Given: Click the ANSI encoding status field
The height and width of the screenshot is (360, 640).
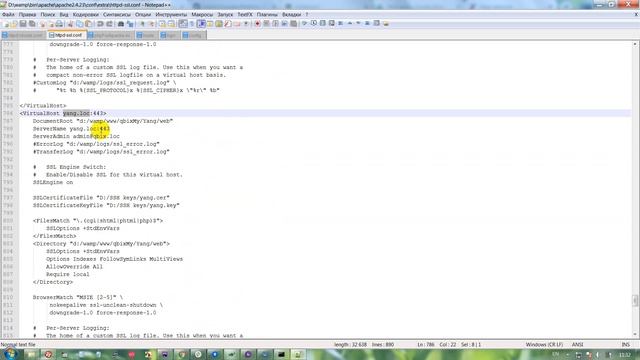Looking at the screenshot, I should click(578, 344).
